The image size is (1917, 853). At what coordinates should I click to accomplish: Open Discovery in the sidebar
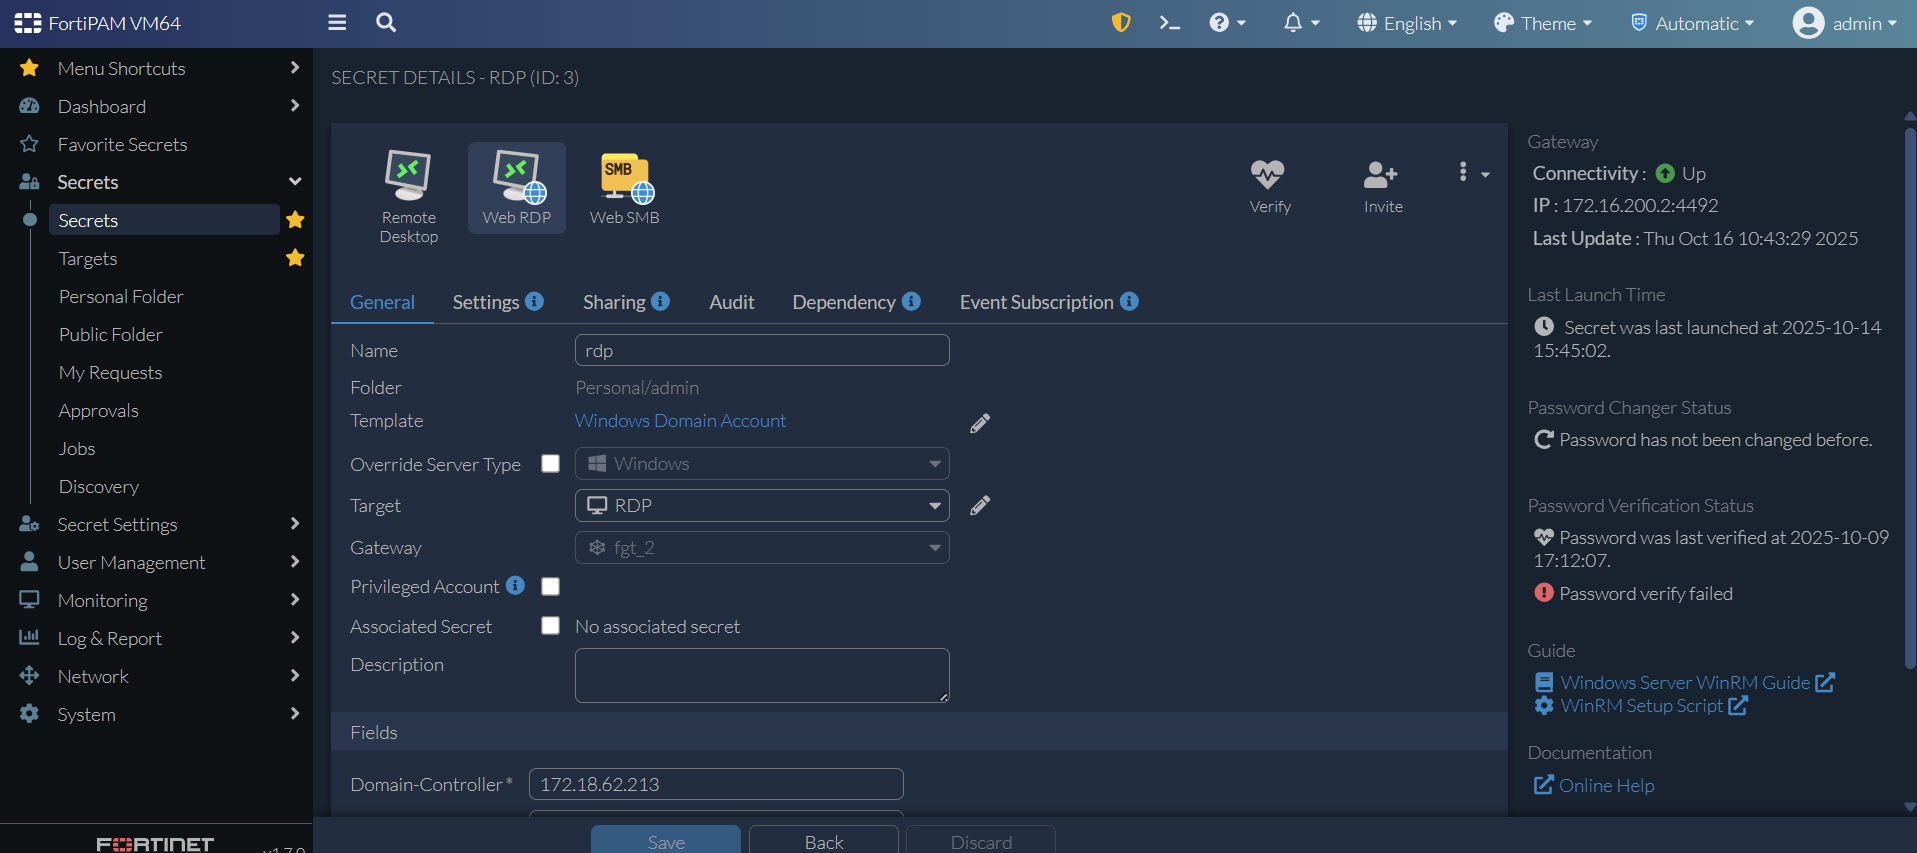(98, 486)
